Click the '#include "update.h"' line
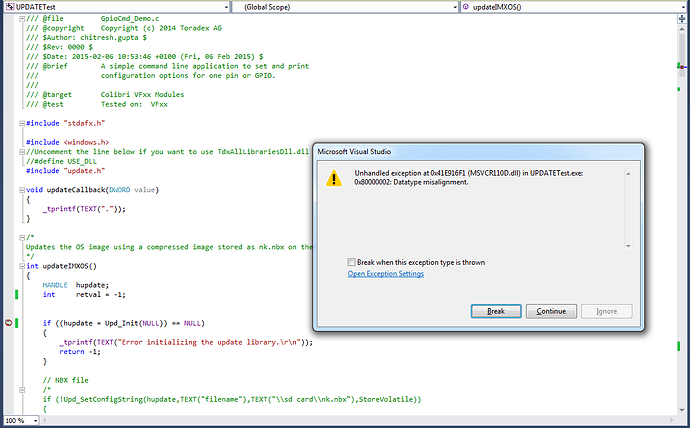The image size is (690, 428). pyautogui.click(x=66, y=171)
